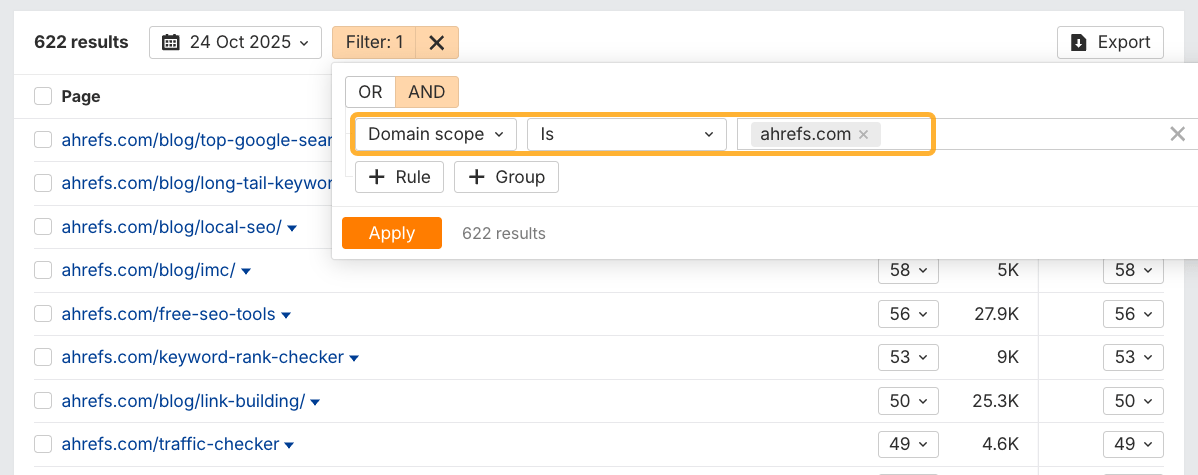Viewport: 1198px width, 475px height.
Task: Remove the ahrefs.com tag from filter
Action: 863,134
